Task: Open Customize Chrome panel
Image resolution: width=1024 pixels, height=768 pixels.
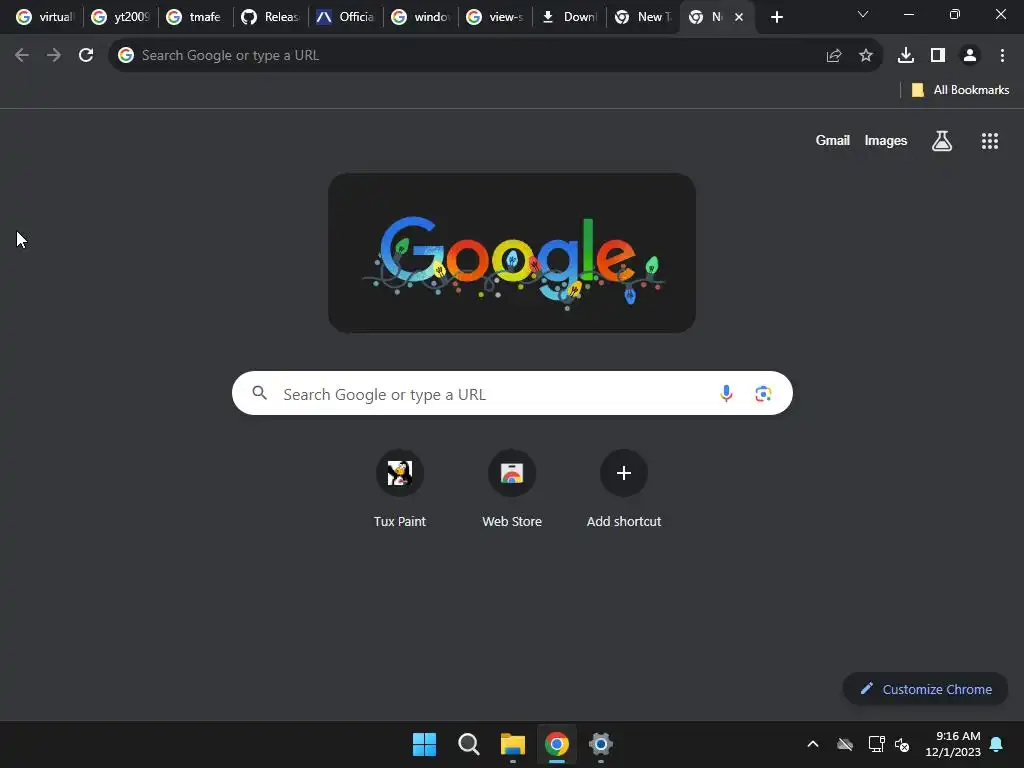Action: (x=925, y=689)
